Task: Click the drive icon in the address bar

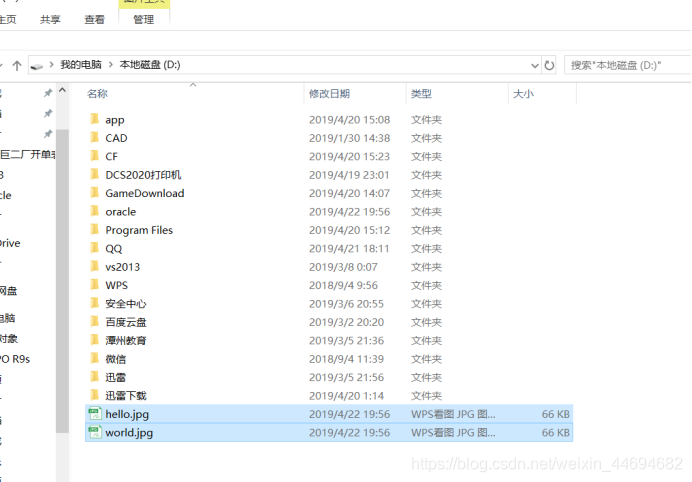Action: pos(37,66)
